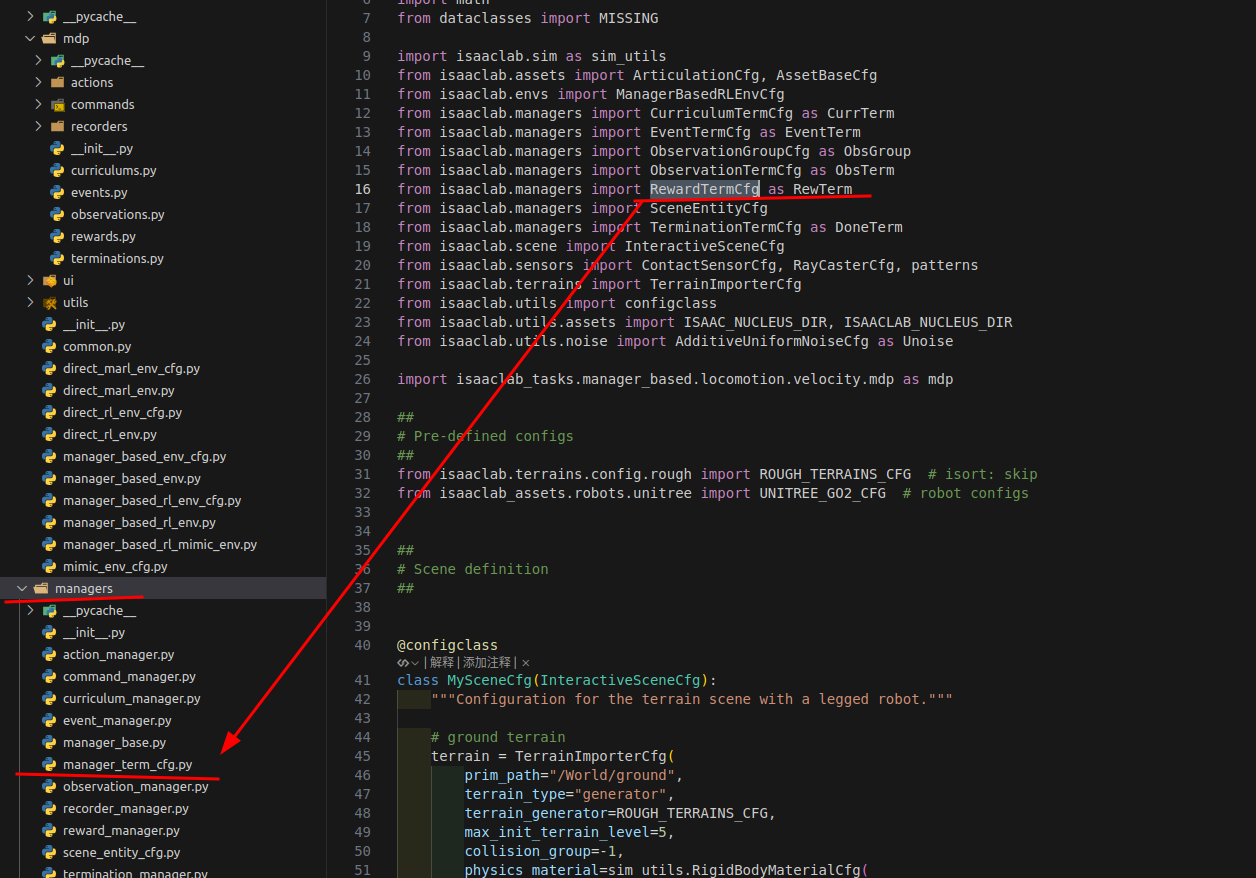Click the Python icon beside direct_marl_env_cfg.py

(49, 369)
